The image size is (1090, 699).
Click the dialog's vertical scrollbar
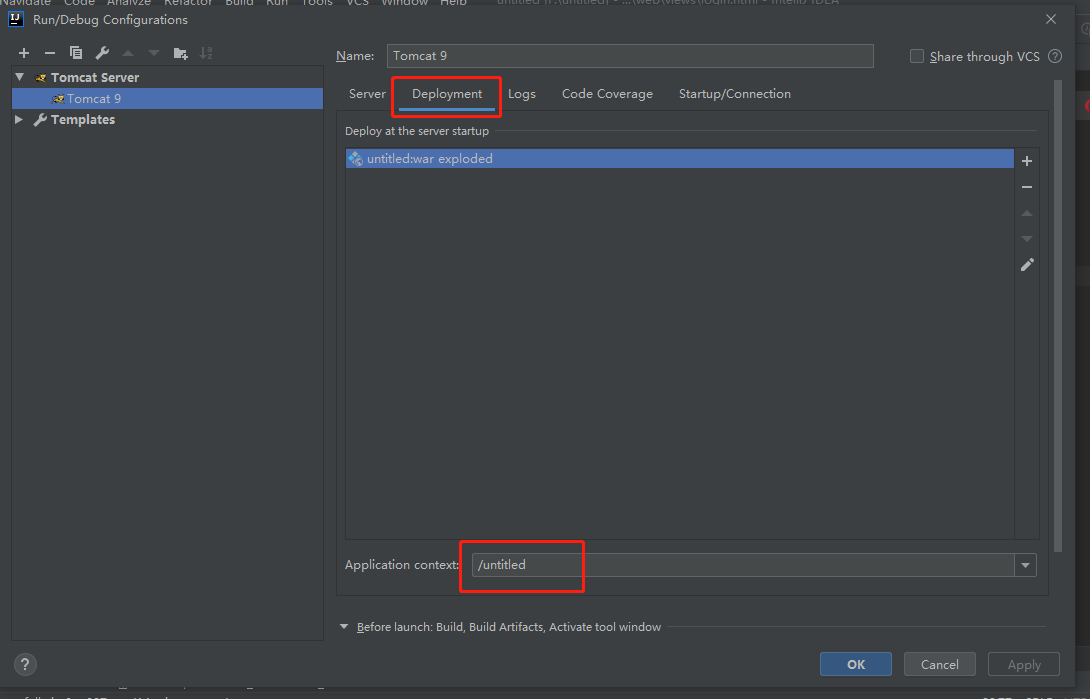click(x=1058, y=316)
